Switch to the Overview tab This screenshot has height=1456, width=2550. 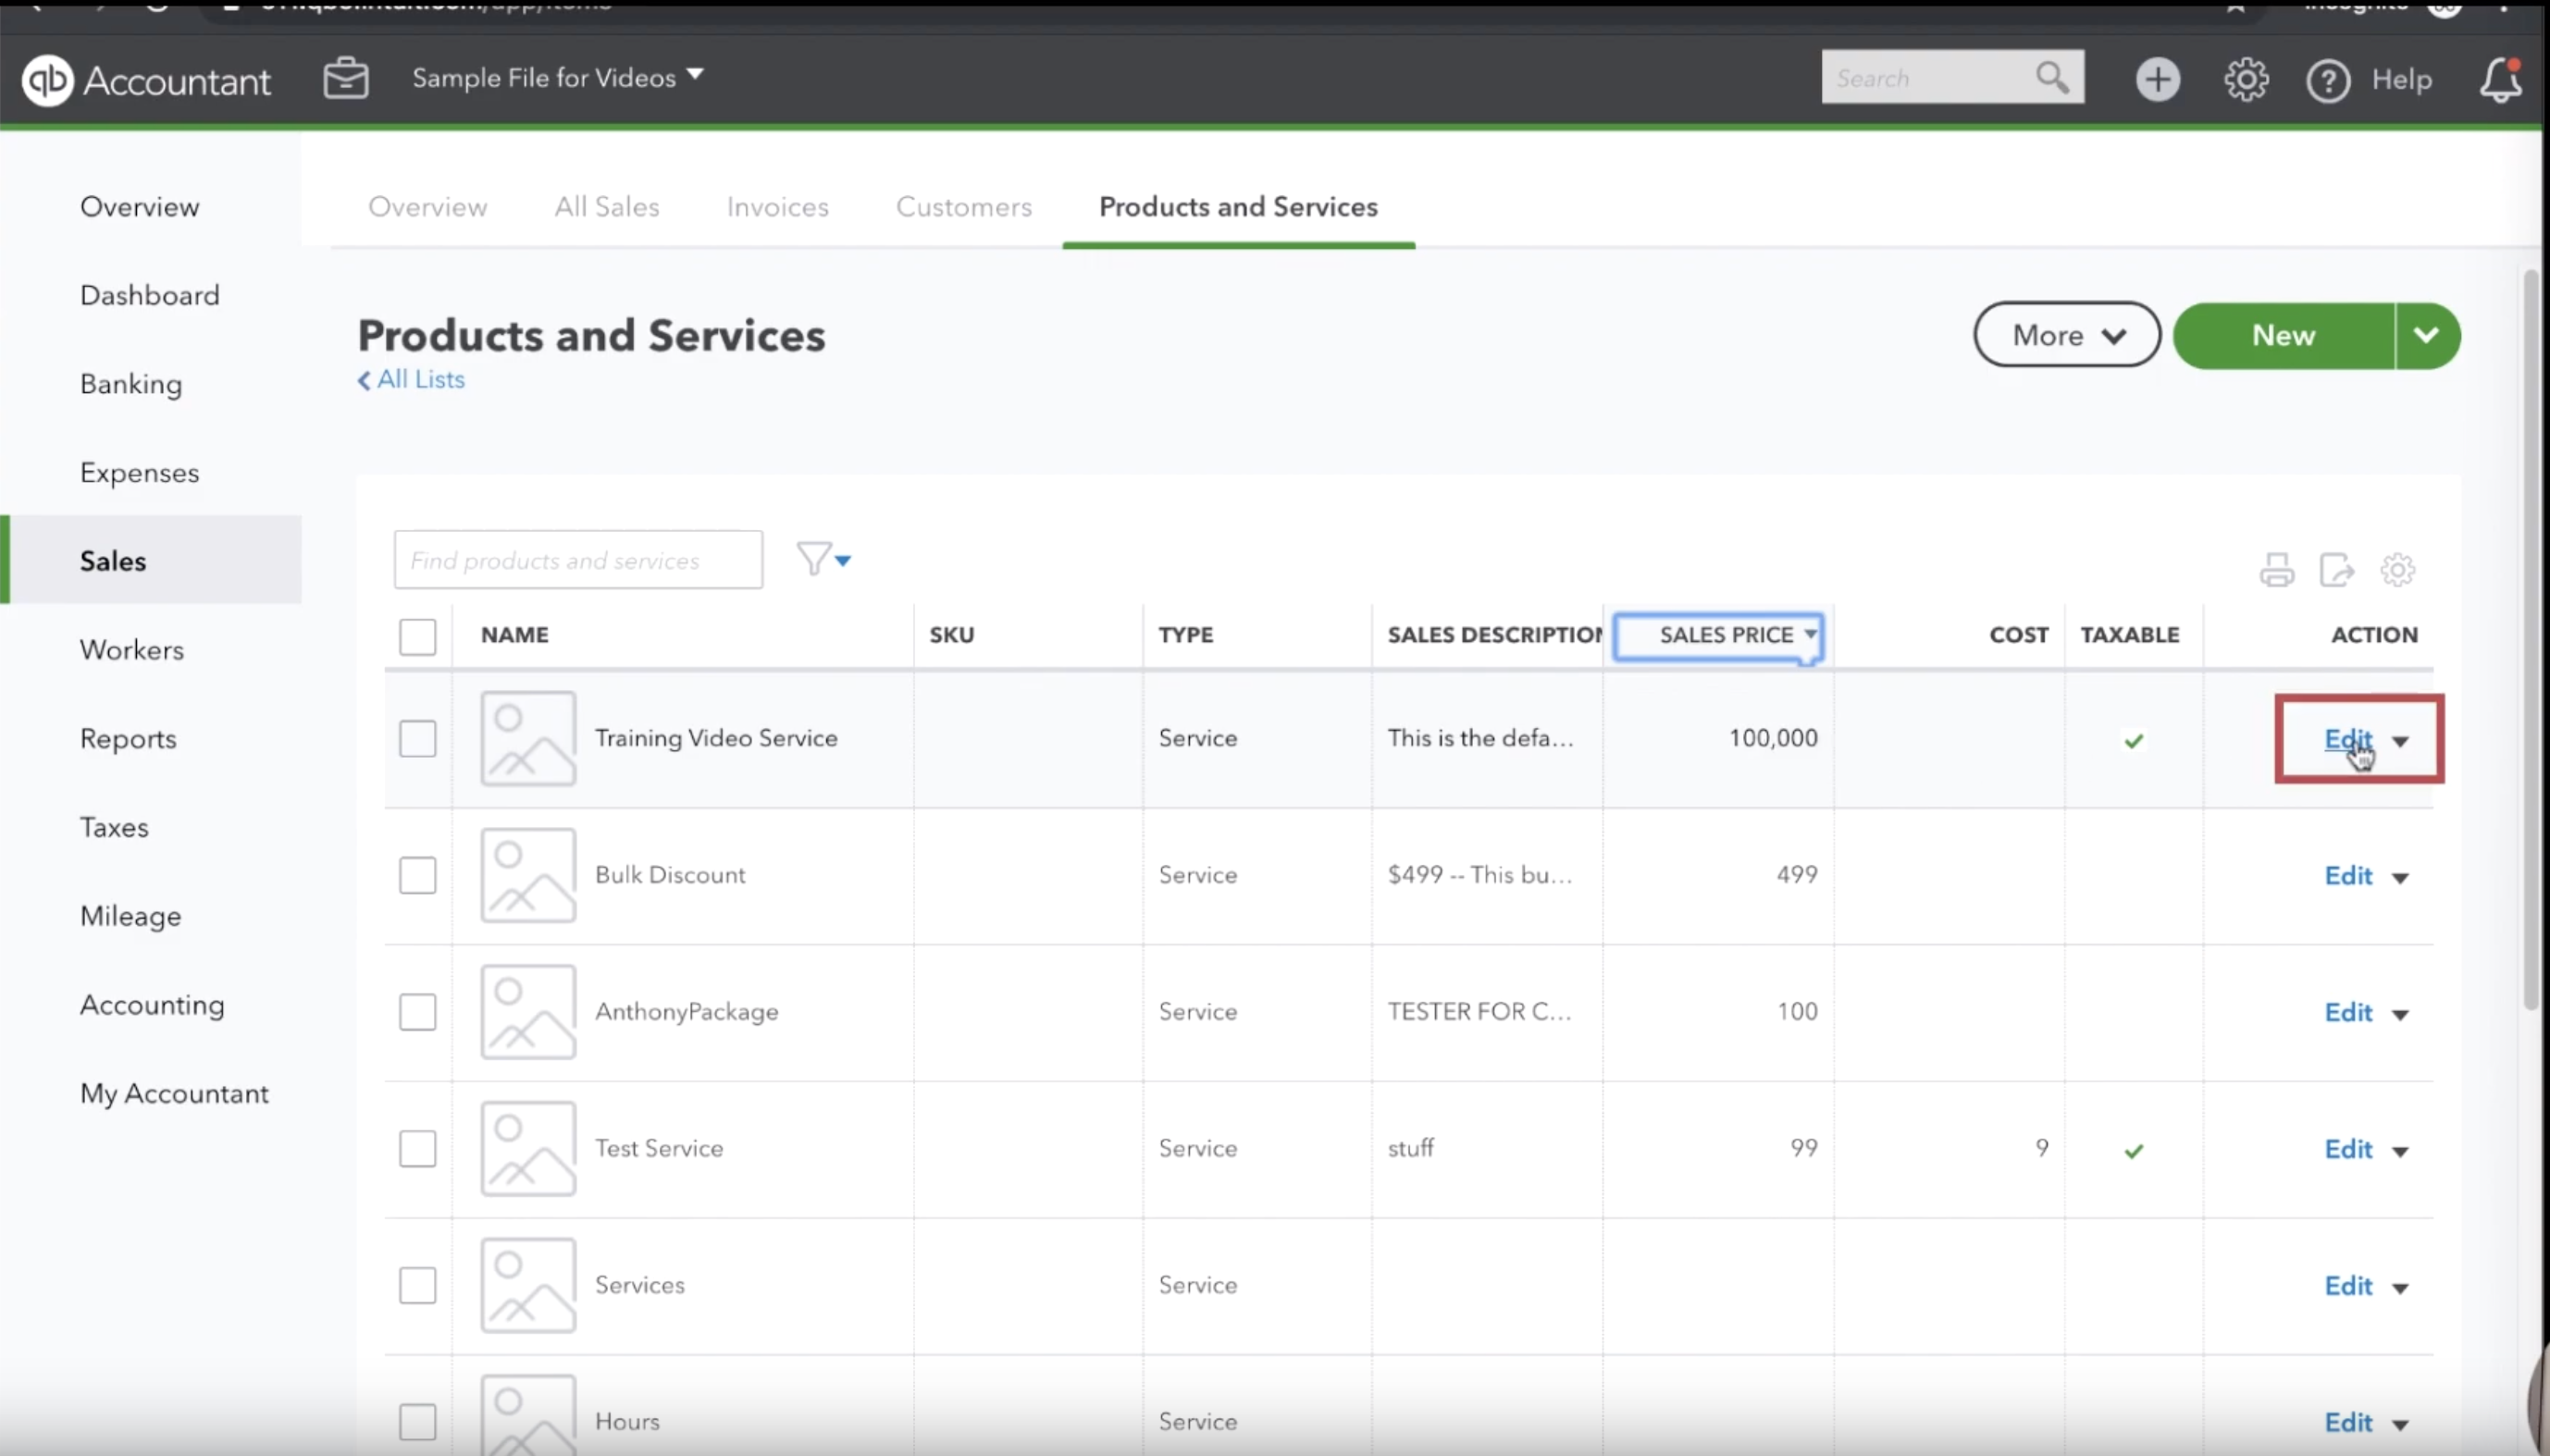427,206
